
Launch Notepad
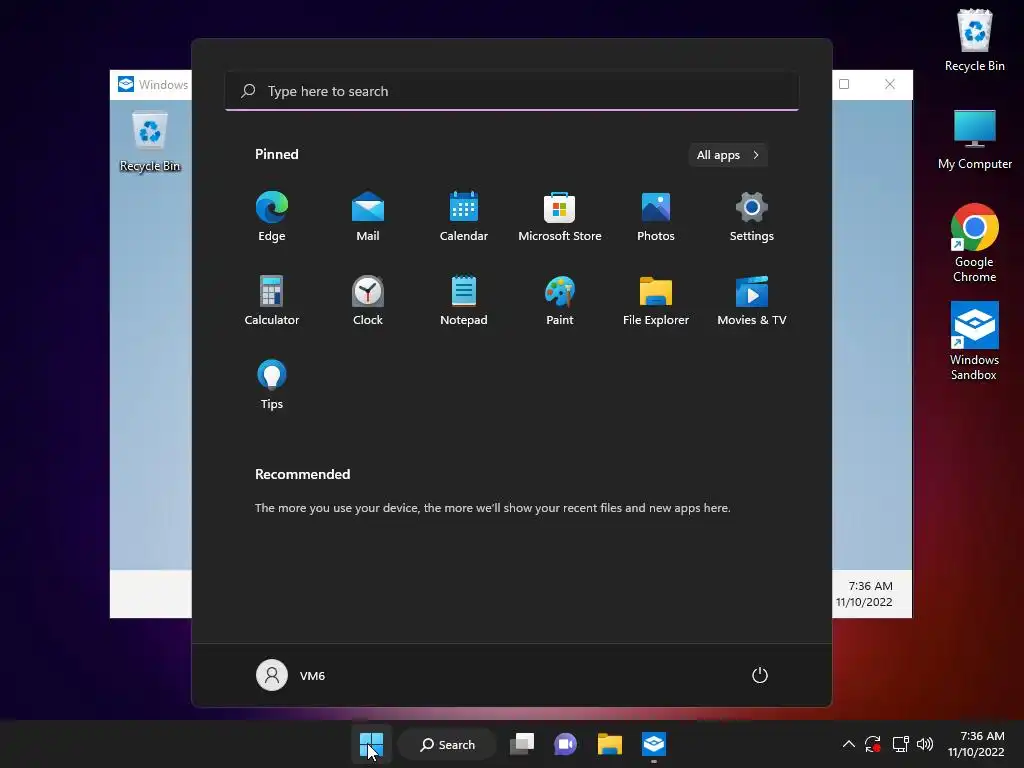point(464,300)
